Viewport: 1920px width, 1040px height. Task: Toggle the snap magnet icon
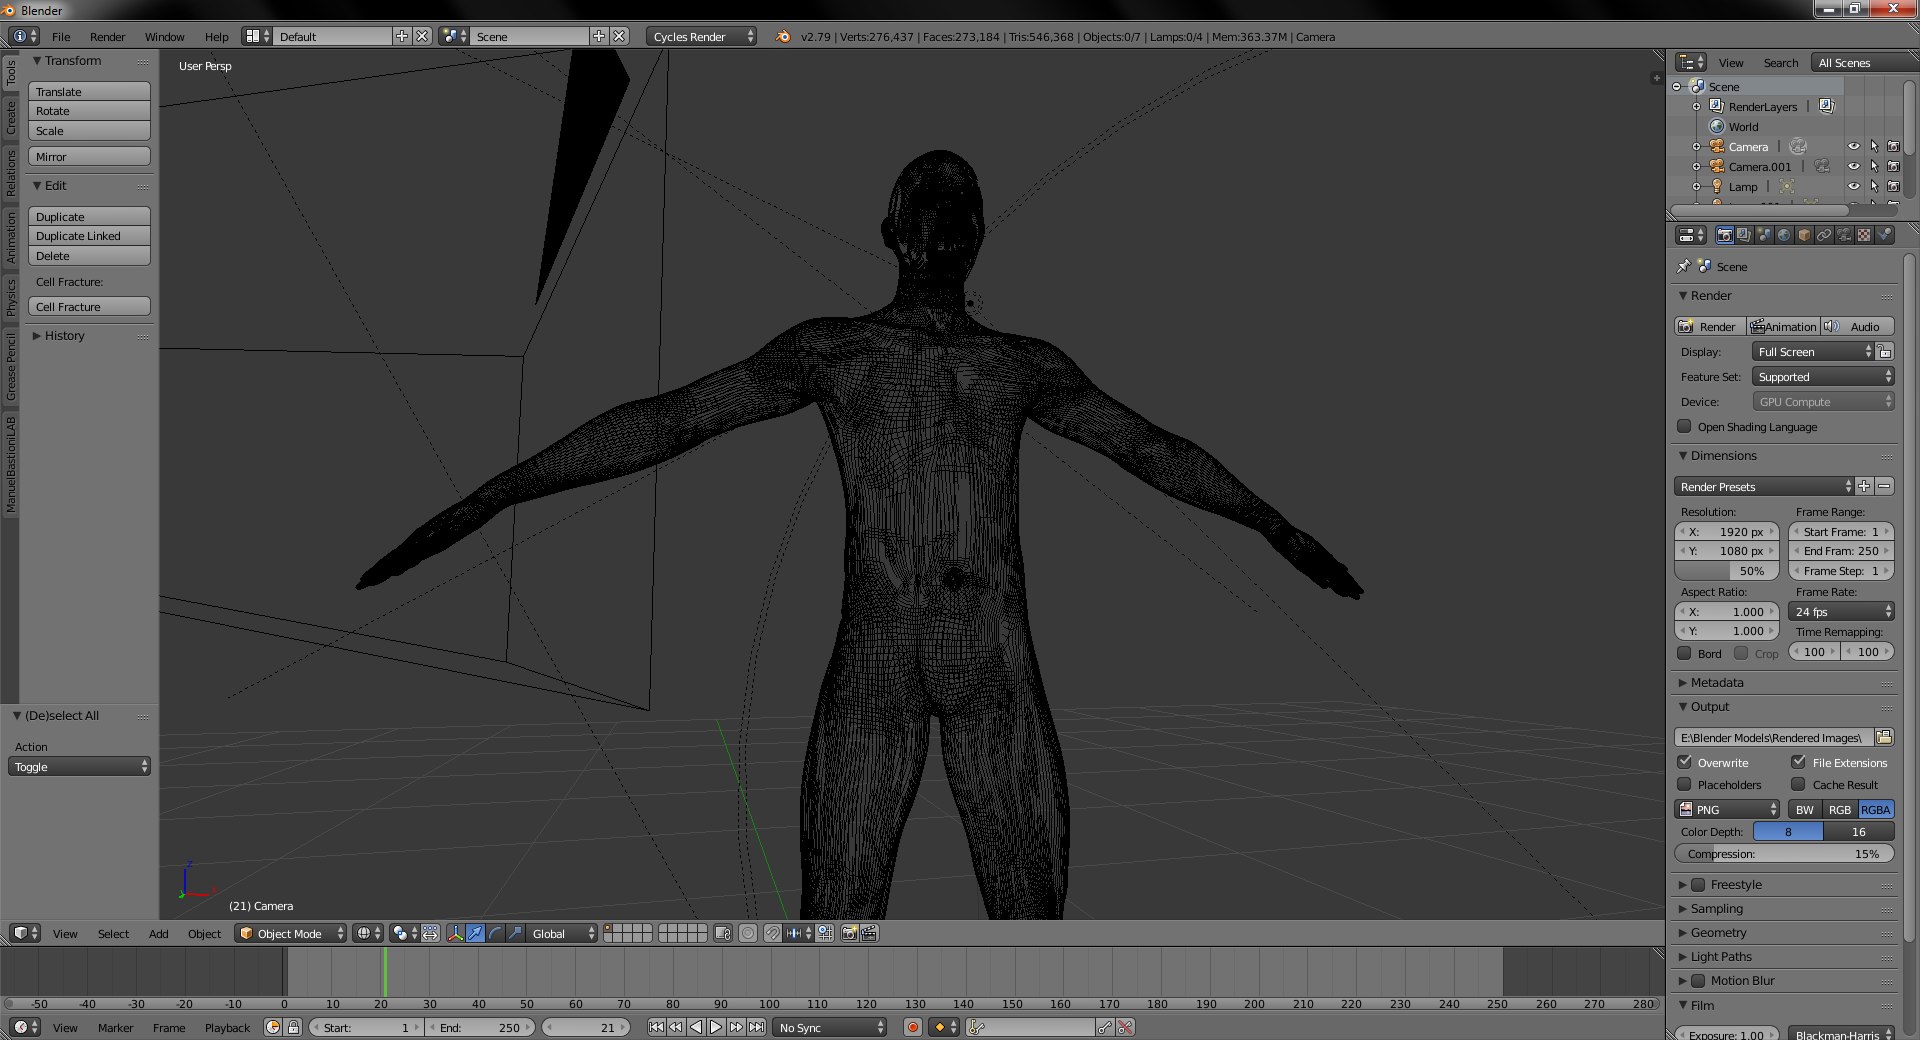(773, 933)
